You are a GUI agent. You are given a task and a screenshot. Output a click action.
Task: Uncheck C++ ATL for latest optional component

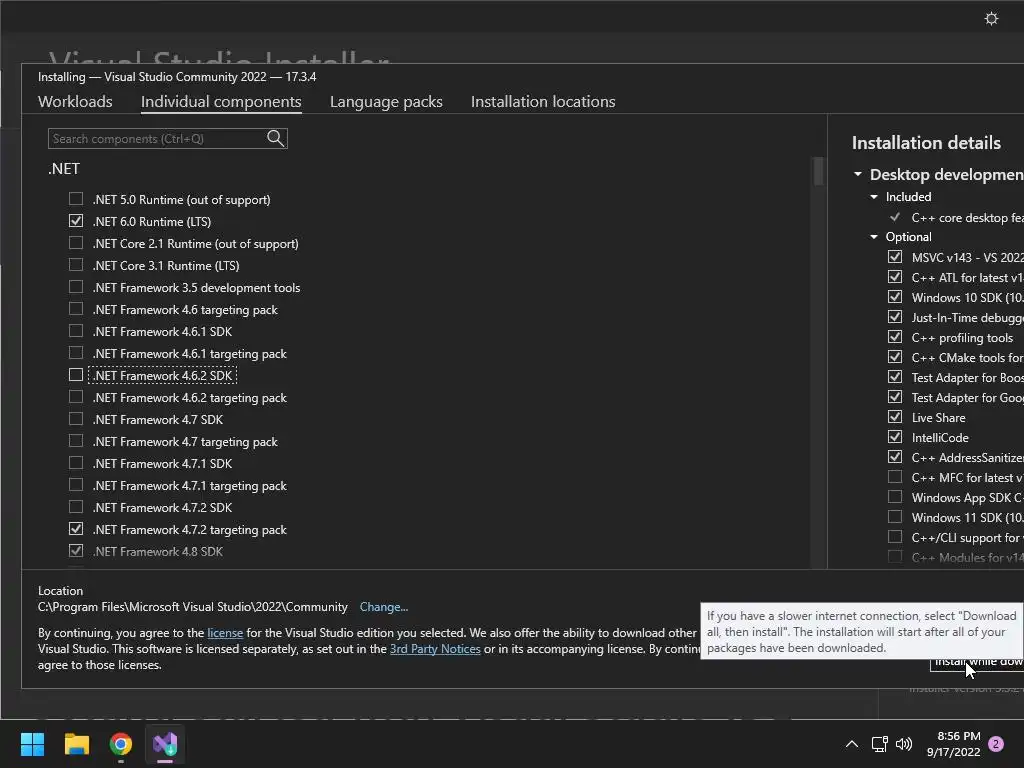click(895, 277)
